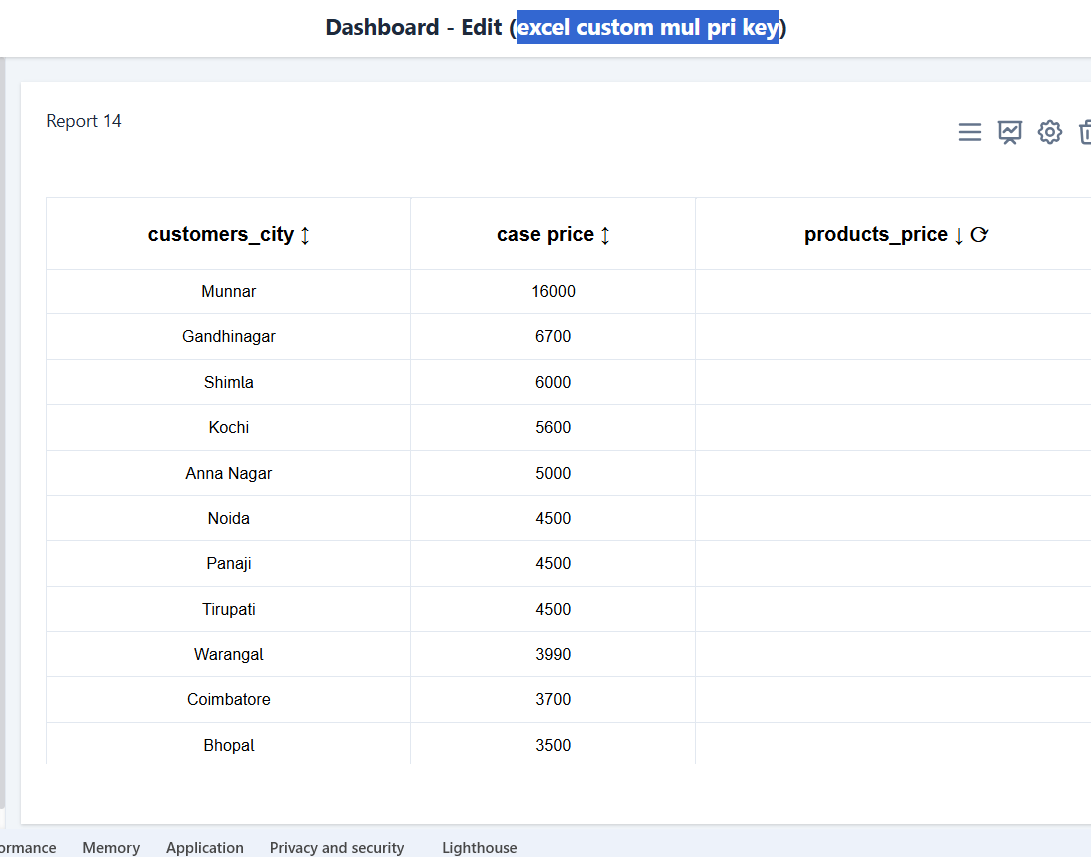Open the Privacy and security tab
The height and width of the screenshot is (857, 1091).
[x=337, y=847]
